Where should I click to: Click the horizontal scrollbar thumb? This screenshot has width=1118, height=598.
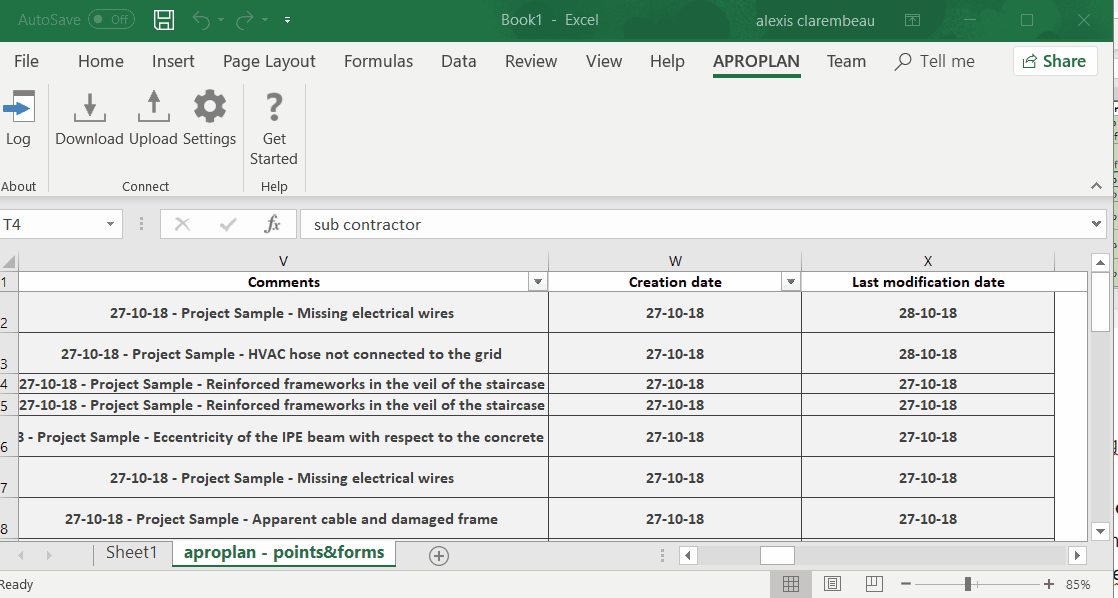777,555
